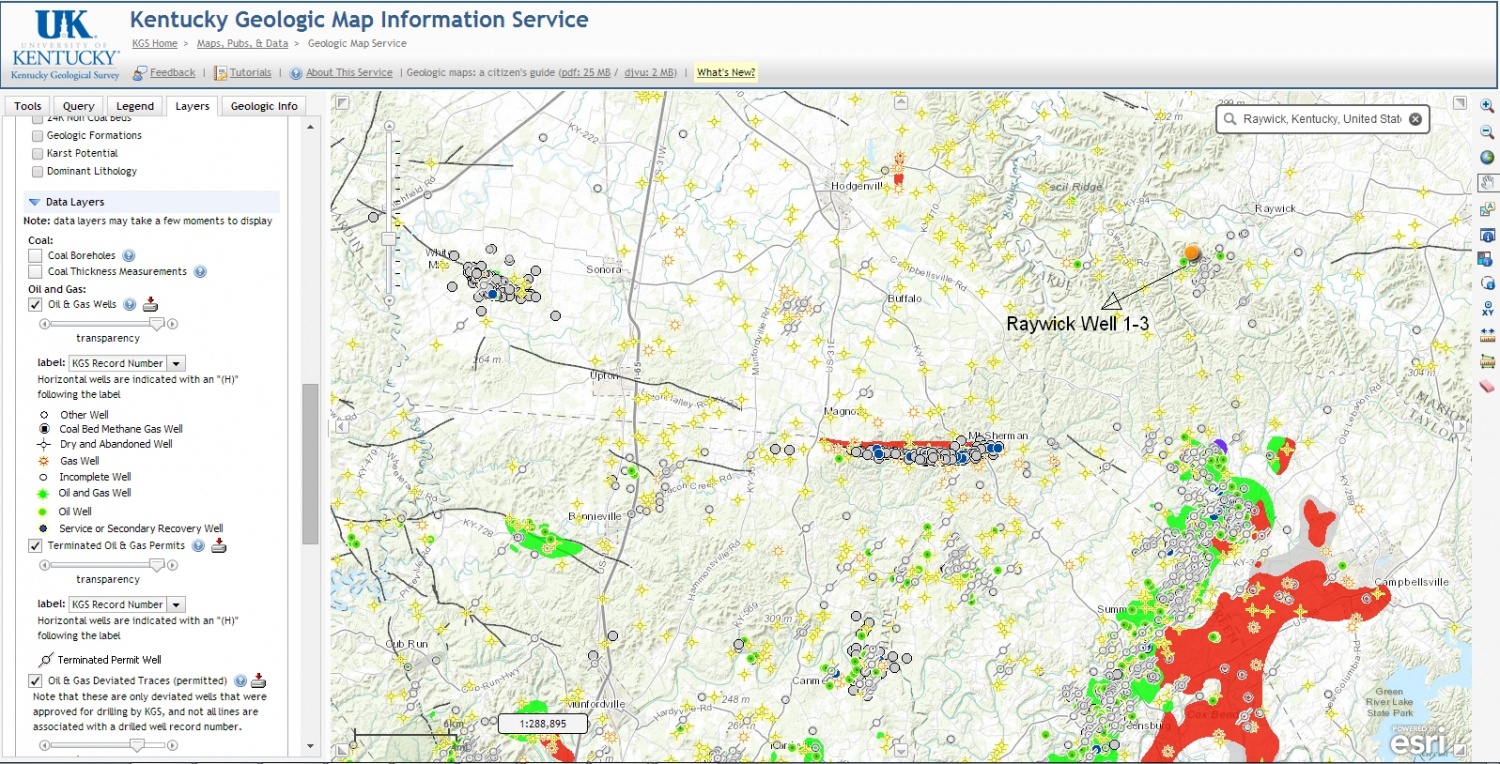Collapse the Data Layers section
The height and width of the screenshot is (764, 1500).
(x=34, y=202)
